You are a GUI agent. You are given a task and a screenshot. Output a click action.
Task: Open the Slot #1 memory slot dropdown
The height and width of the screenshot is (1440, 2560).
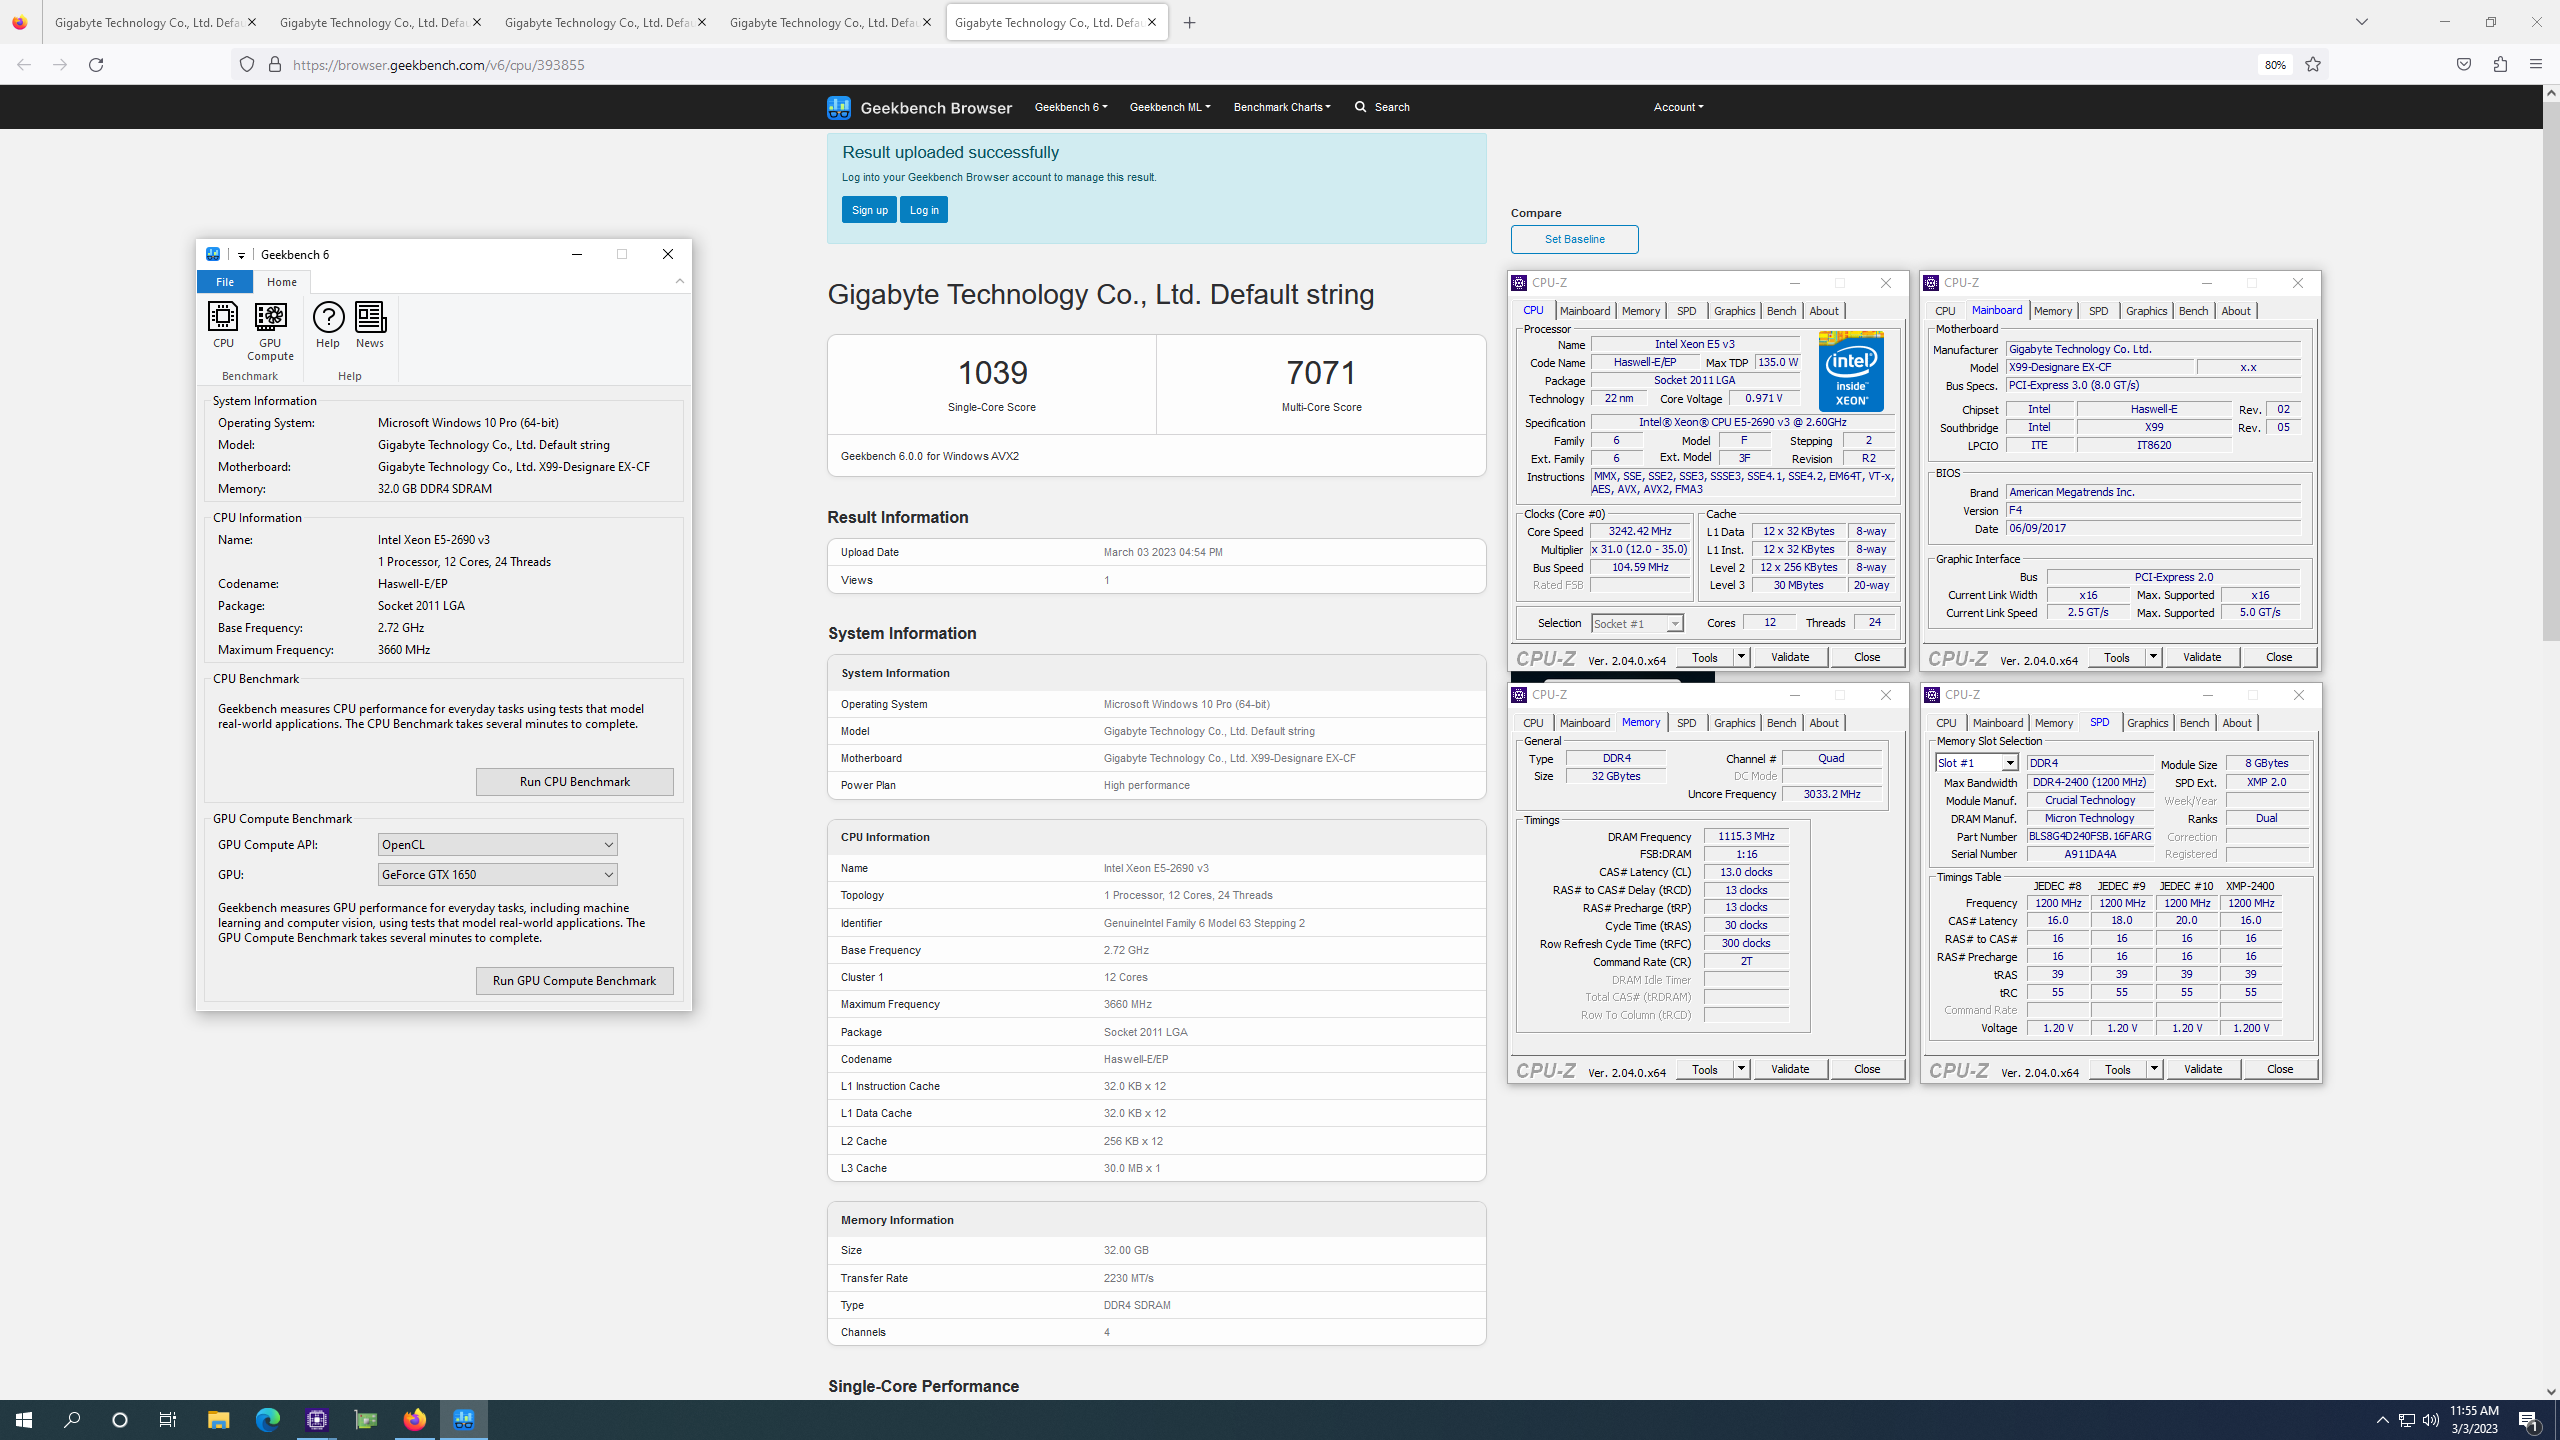coord(1976,763)
